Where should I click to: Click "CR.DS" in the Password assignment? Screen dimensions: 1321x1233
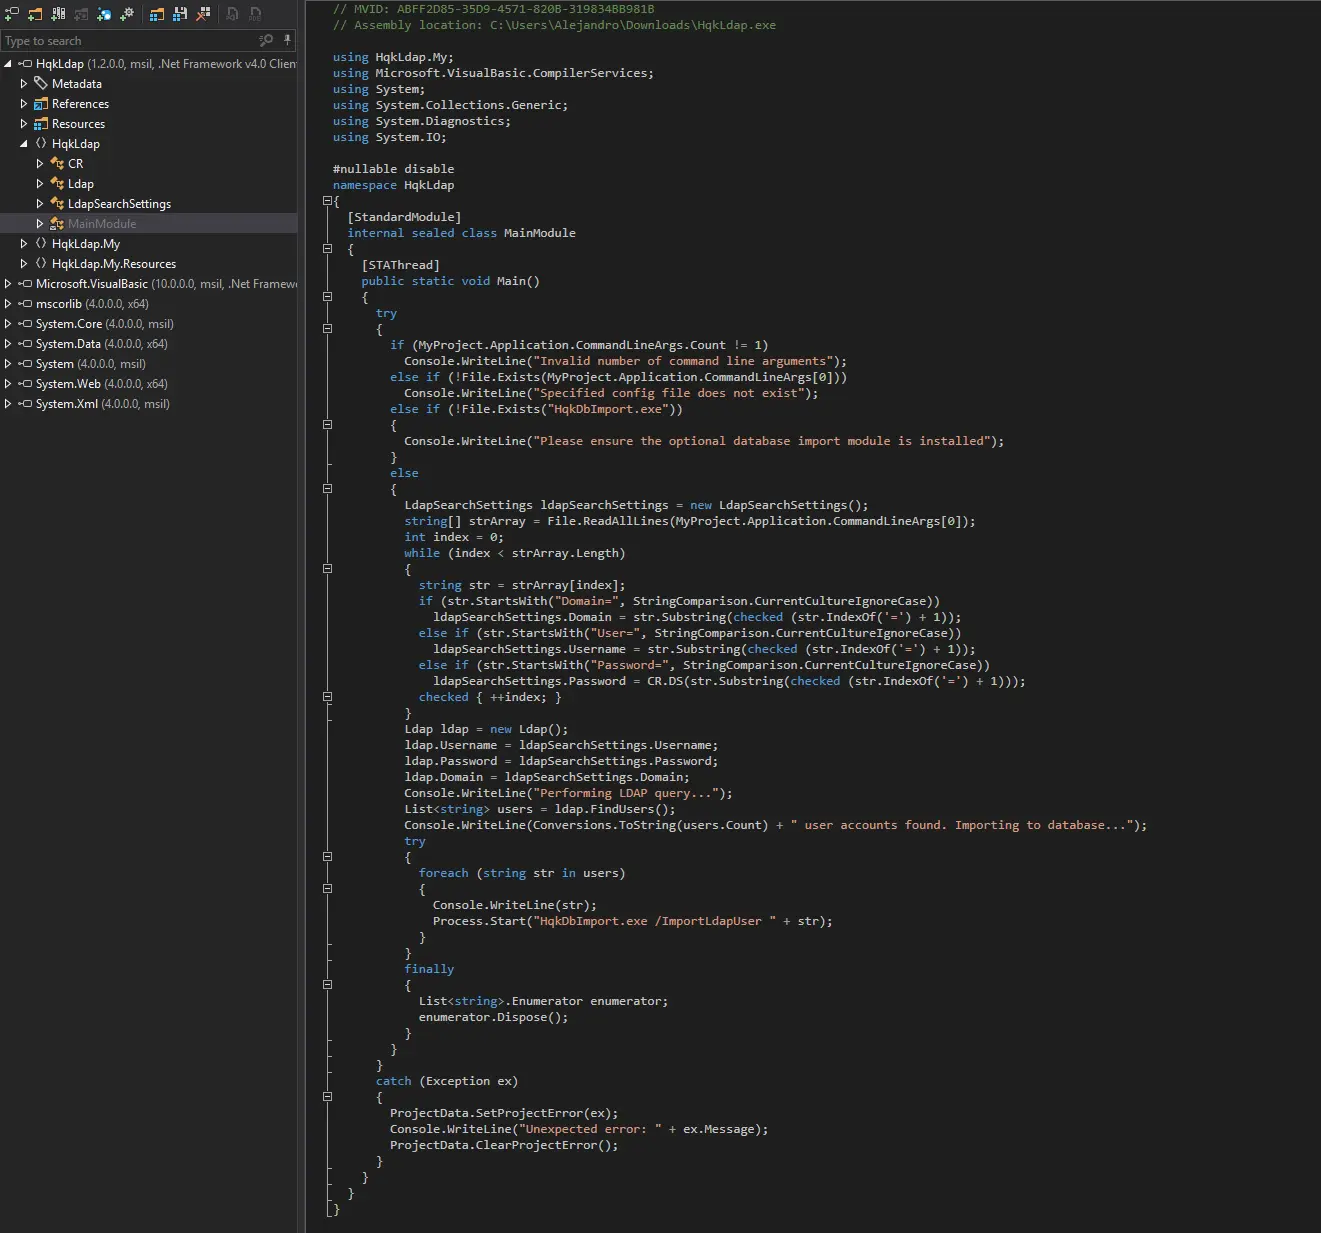point(665,681)
